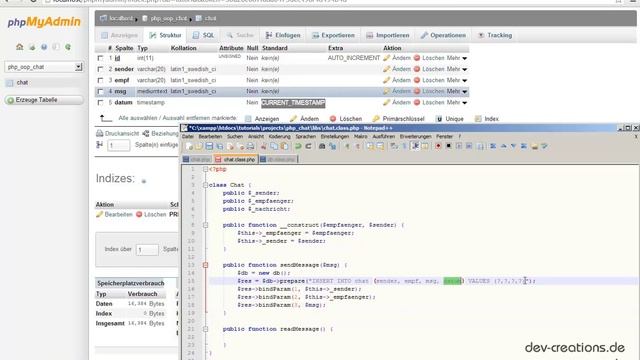Open the Importieren tab in phpMyAdmin
The height and width of the screenshot is (360, 640).
tap(387, 35)
